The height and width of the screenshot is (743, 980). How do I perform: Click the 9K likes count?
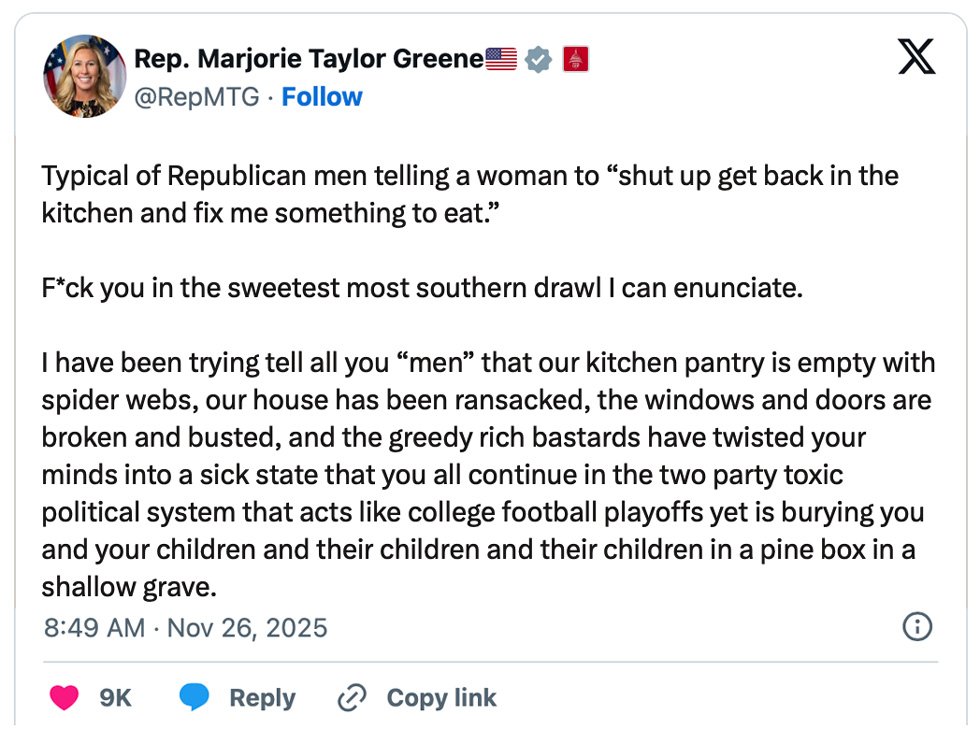click(x=116, y=697)
